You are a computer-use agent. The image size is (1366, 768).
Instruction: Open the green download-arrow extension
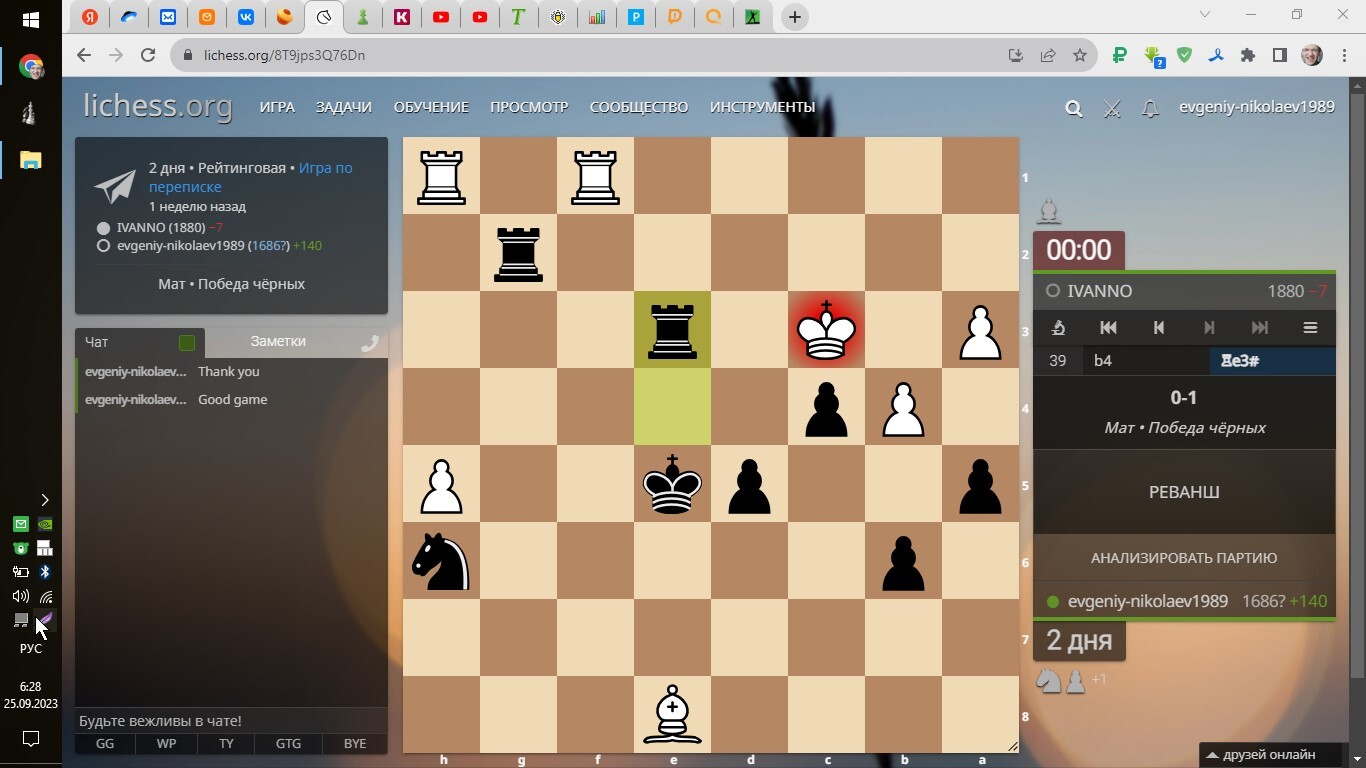[1153, 57]
